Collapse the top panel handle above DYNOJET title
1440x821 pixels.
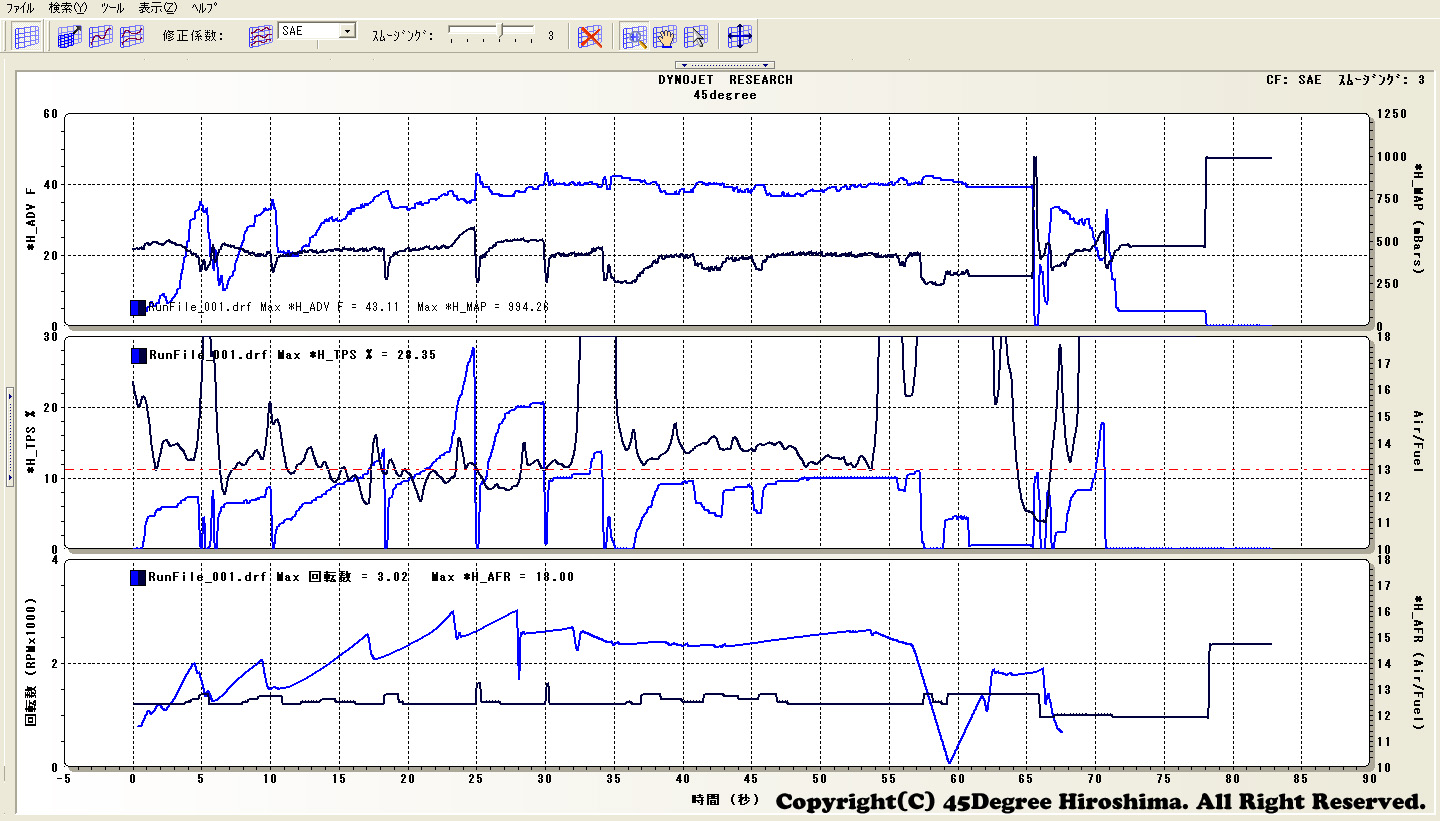click(725, 65)
